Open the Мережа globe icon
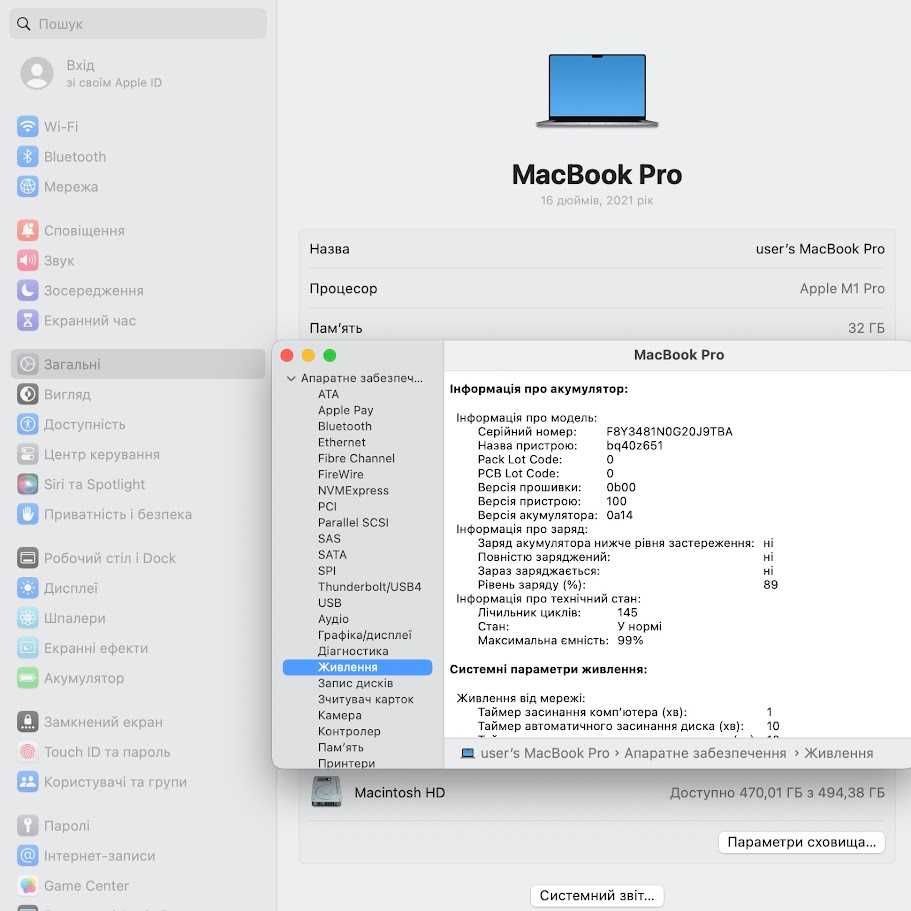This screenshot has width=911, height=911. pyautogui.click(x=27, y=186)
